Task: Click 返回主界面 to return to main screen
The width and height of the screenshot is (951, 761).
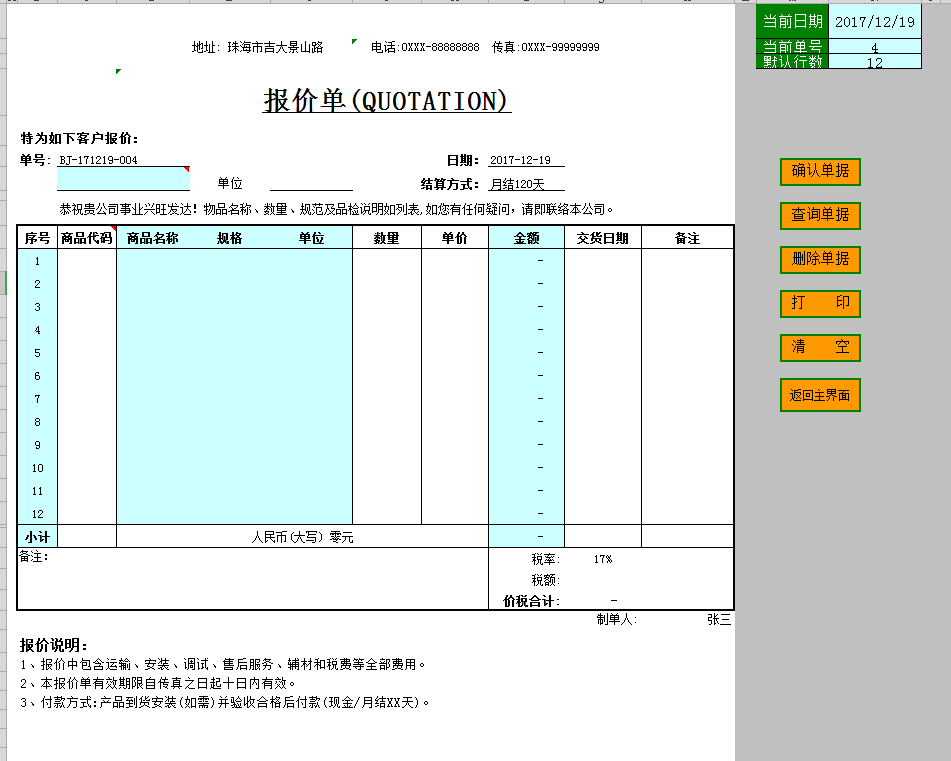Action: tap(819, 395)
